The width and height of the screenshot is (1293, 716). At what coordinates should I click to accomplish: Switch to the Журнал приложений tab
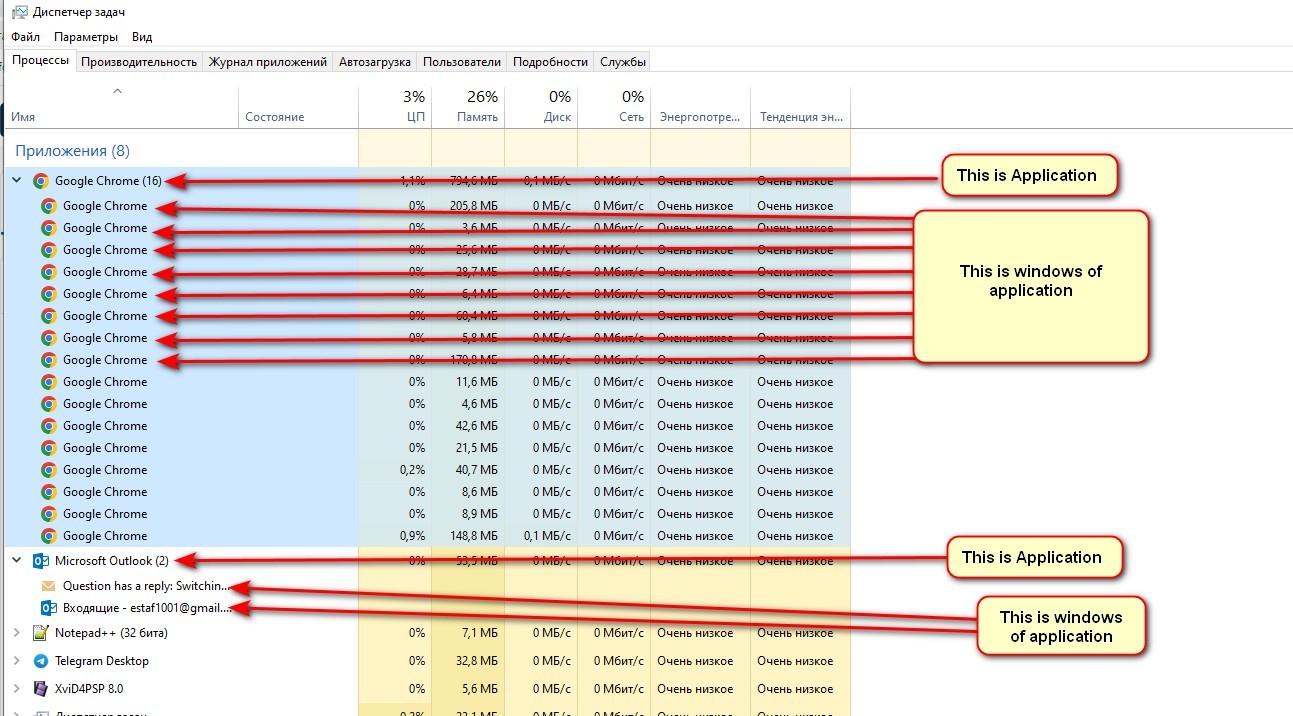(x=267, y=62)
